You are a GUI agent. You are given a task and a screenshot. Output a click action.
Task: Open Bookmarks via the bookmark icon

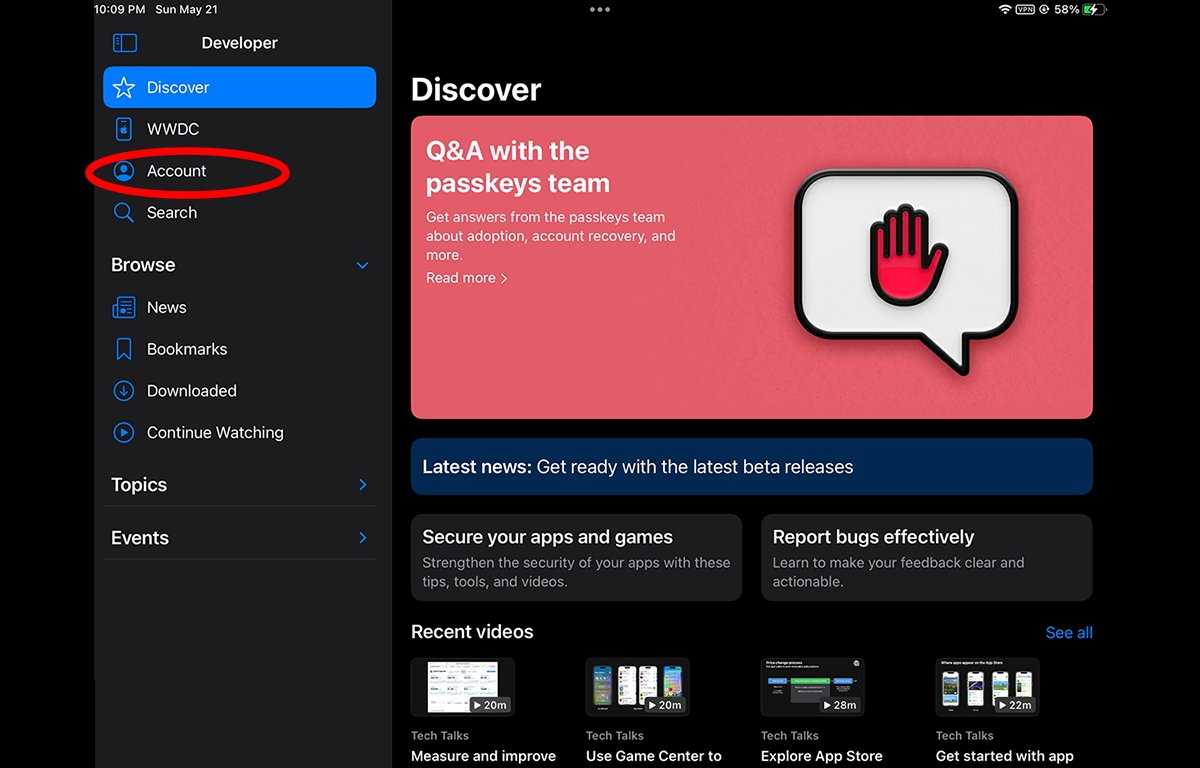(124, 348)
